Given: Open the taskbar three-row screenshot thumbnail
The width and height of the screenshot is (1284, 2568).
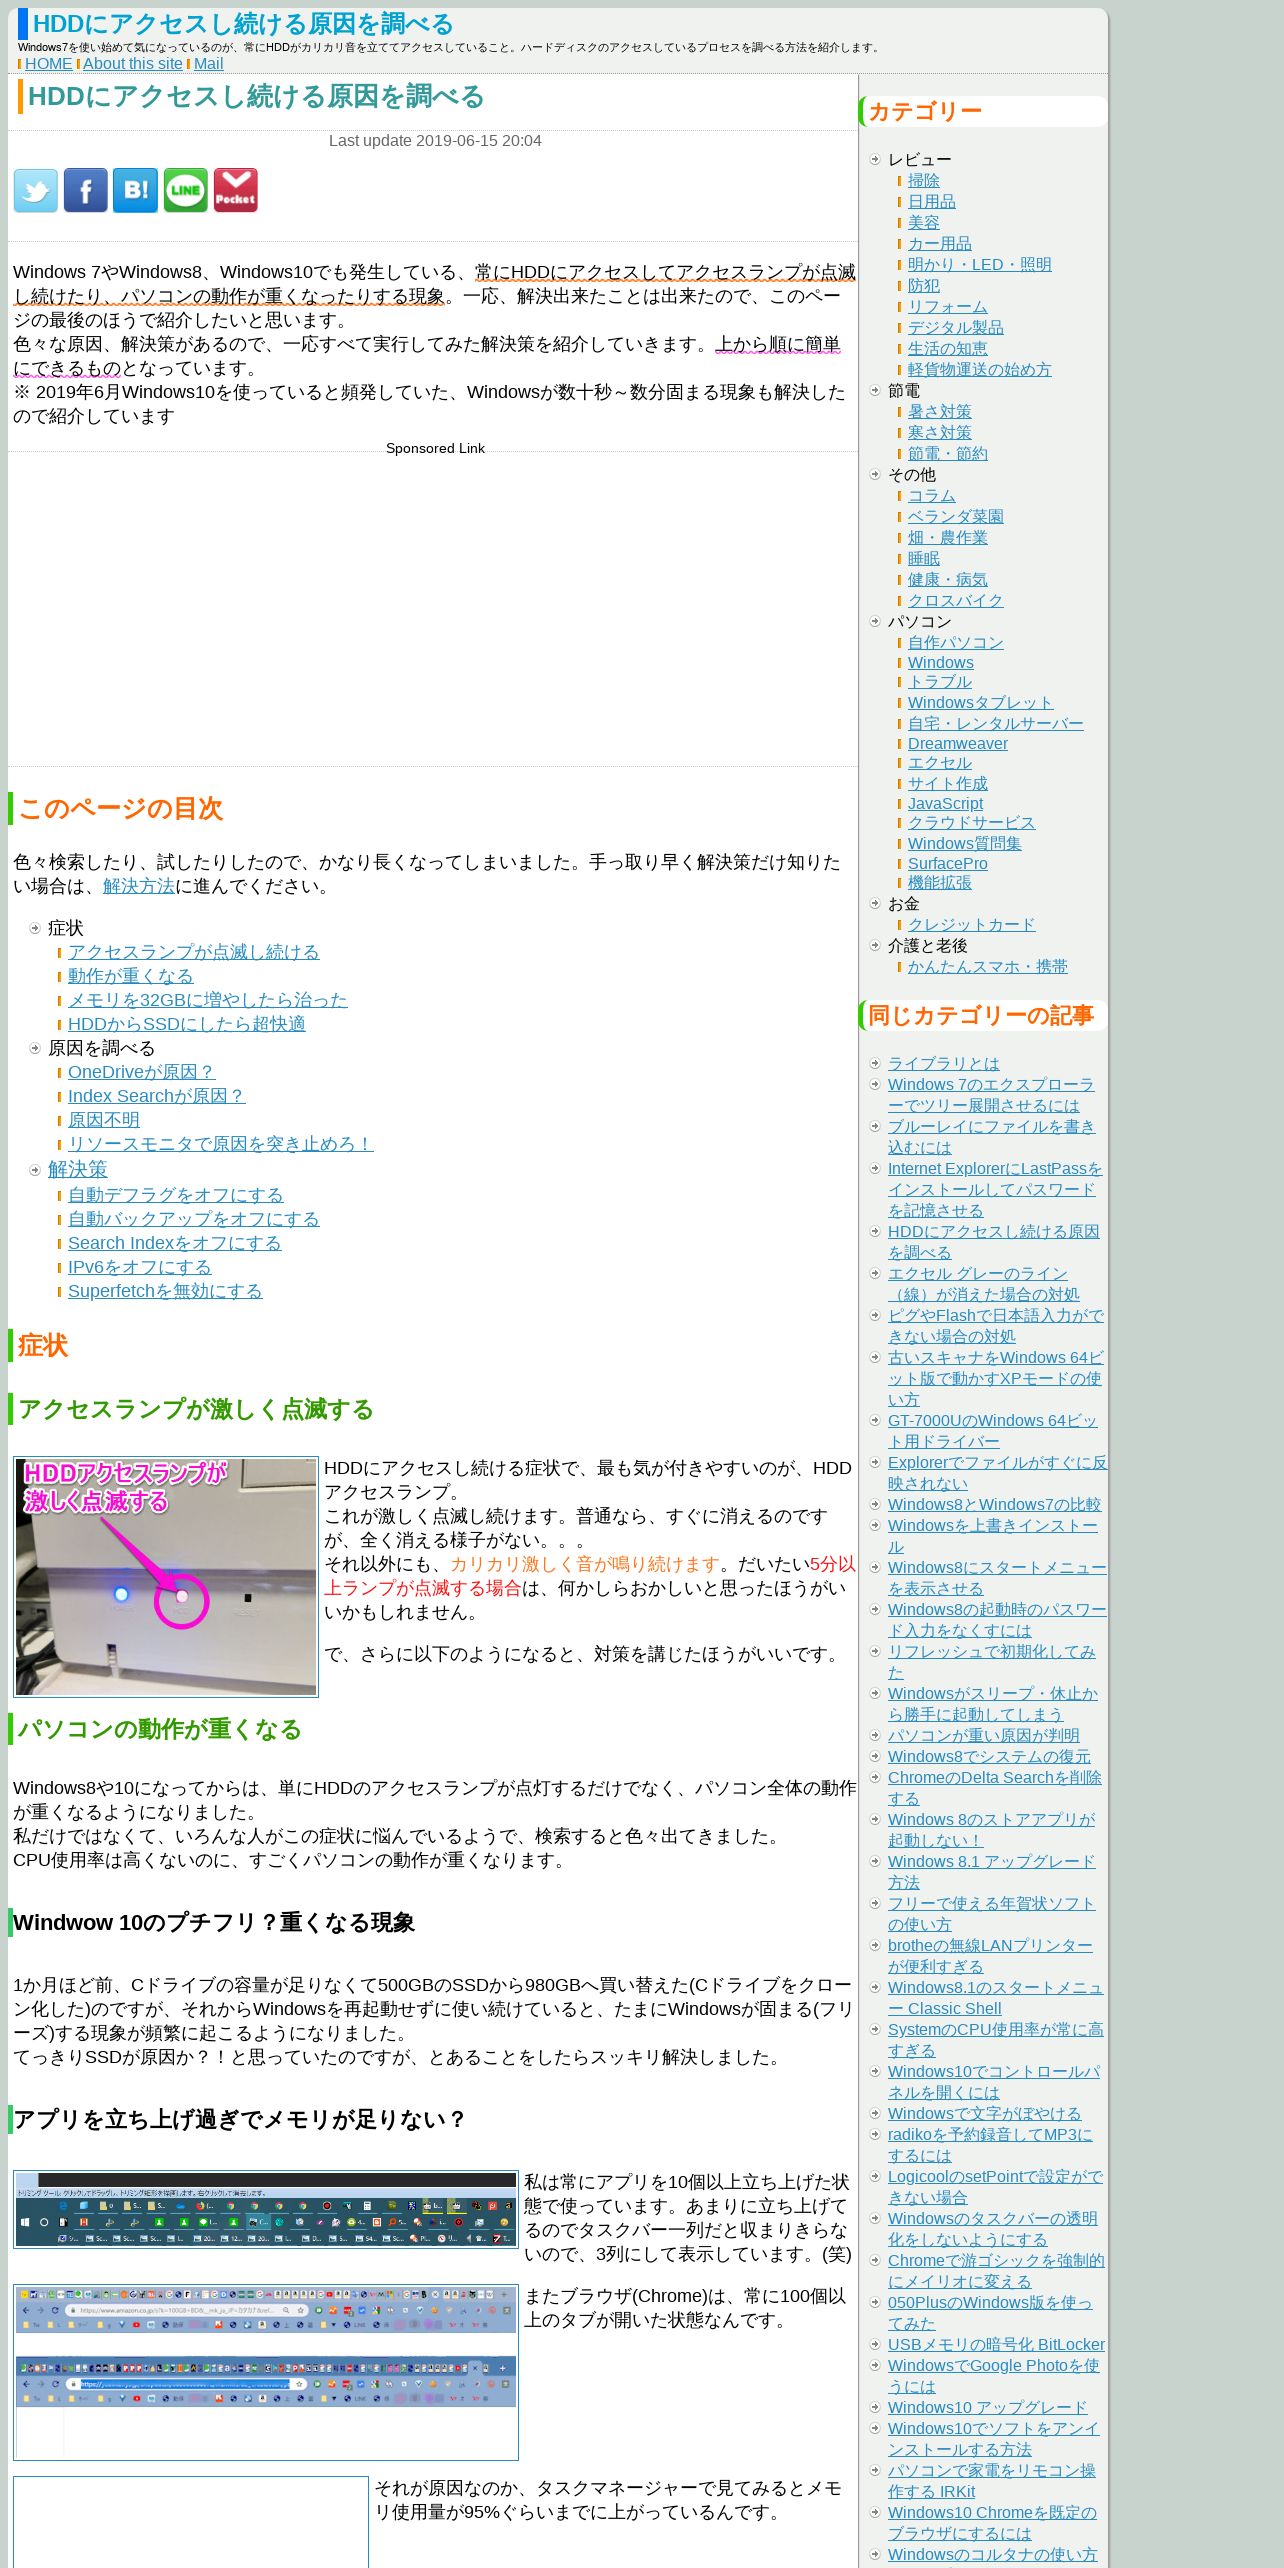Looking at the screenshot, I should [266, 2210].
